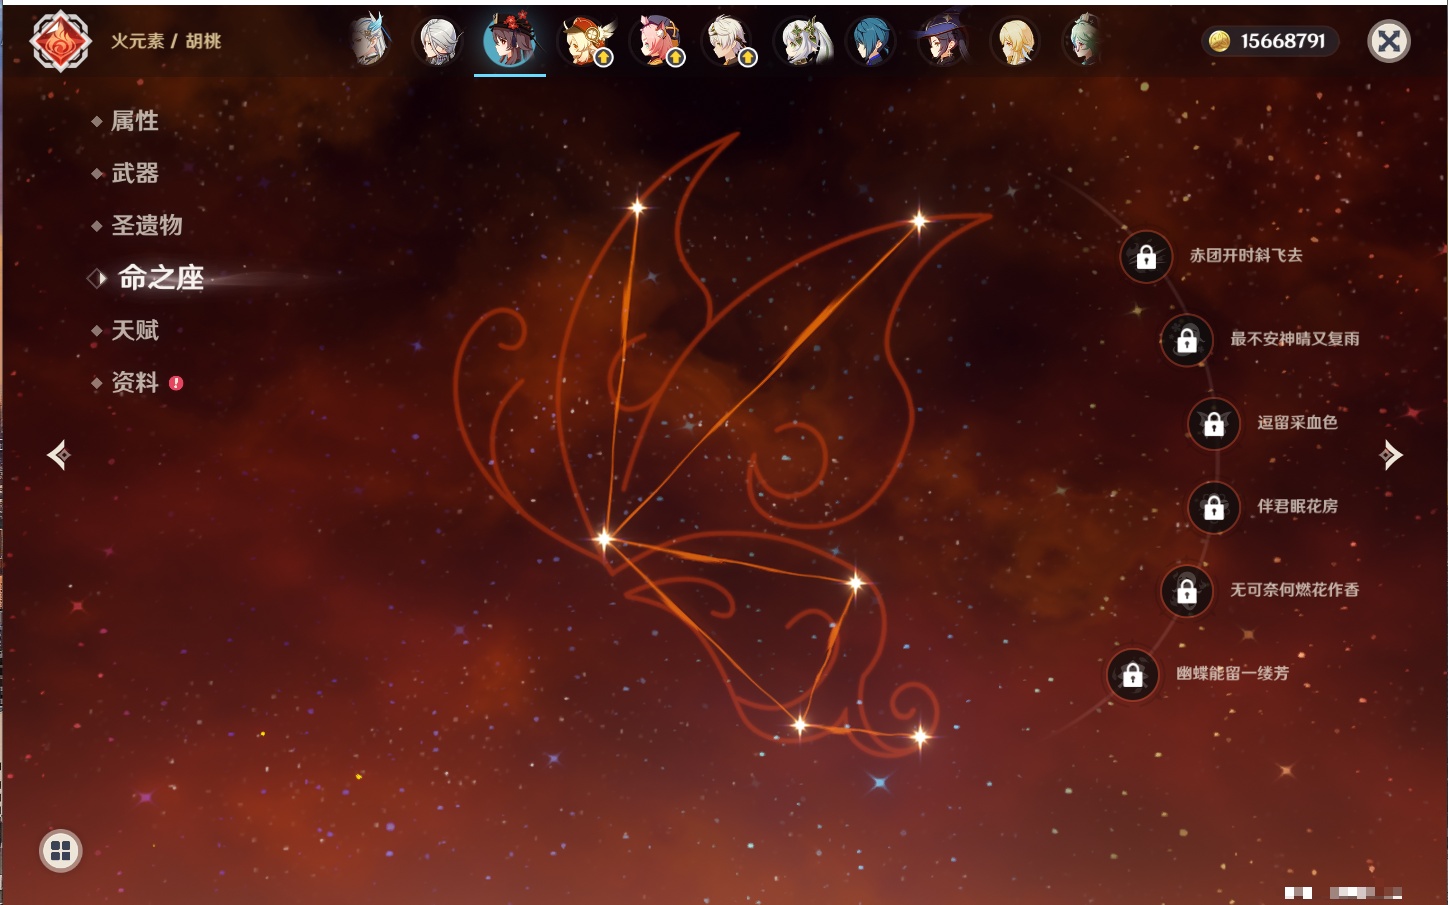Choose the pink-haired Yanfei avatar
Viewport: 1448px width, 905px height.
click(658, 42)
